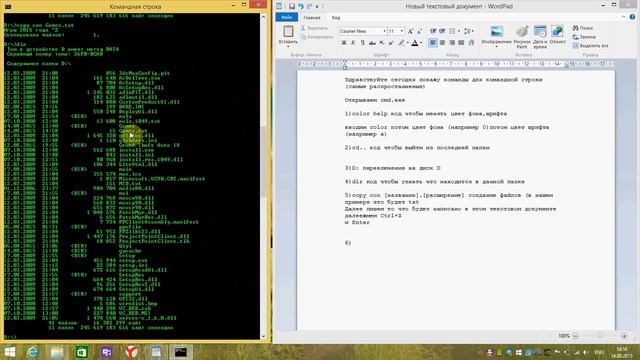Viewport: 640px width, 360px height.
Task: Toggle italic formatting in WordPad
Action: pos(353,43)
